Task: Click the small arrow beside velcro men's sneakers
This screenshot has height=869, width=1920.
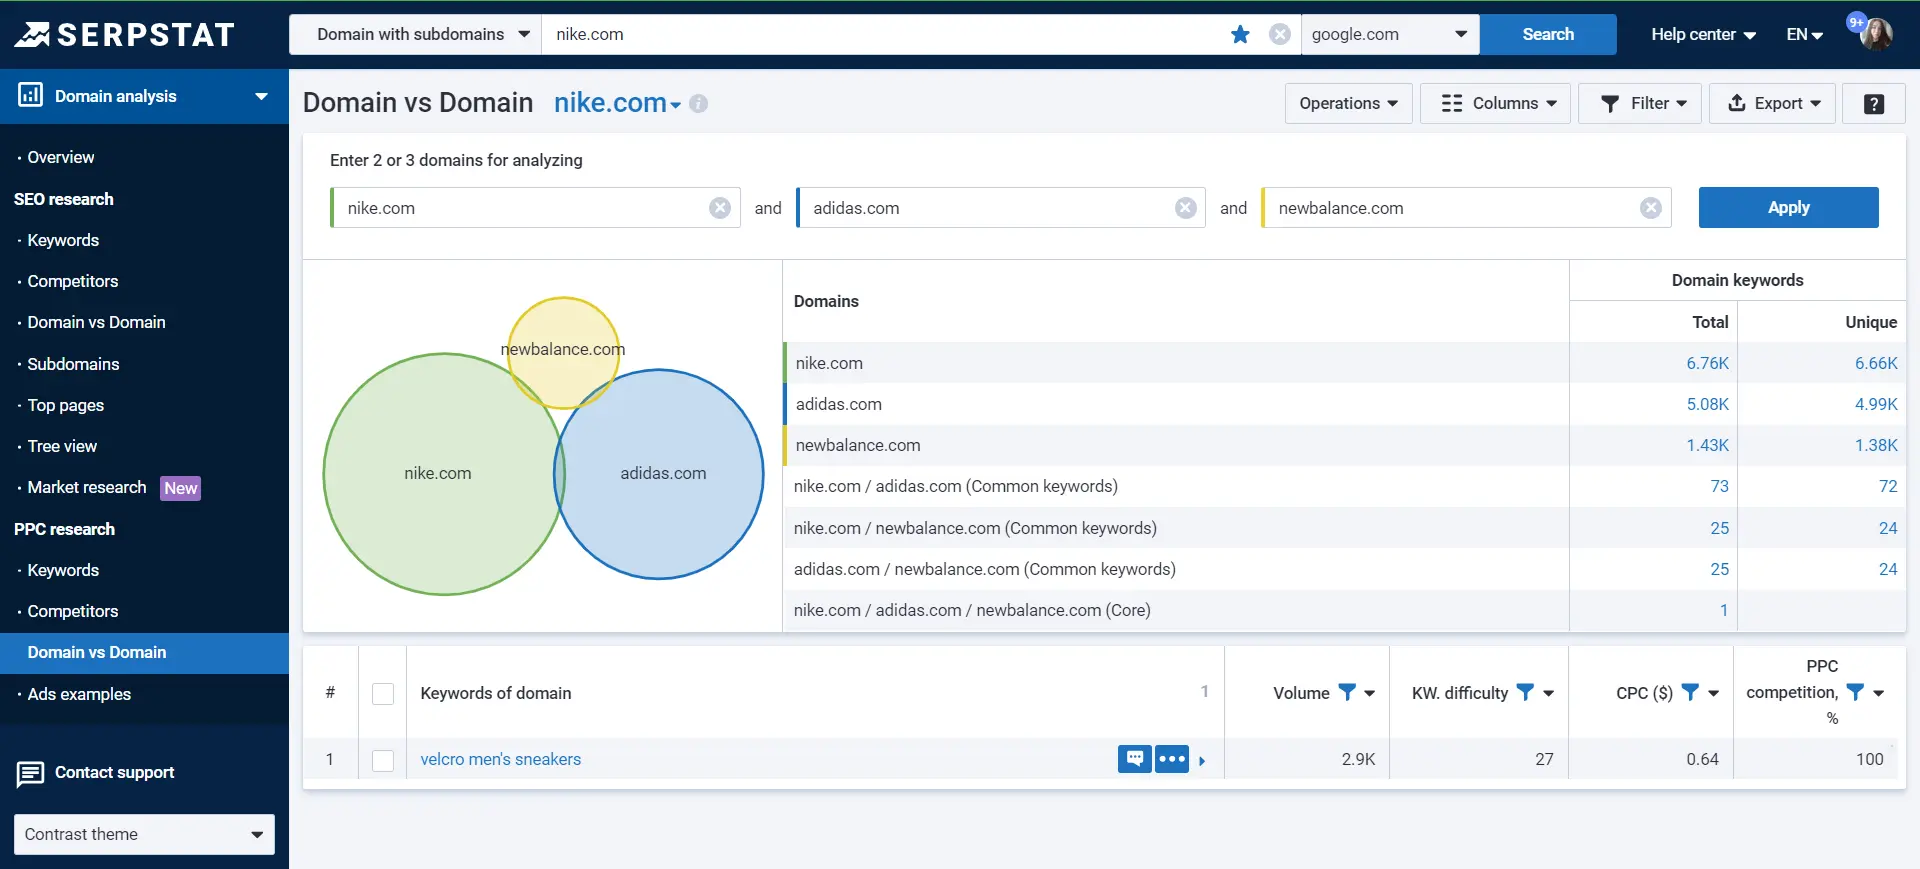Action: tap(1202, 761)
